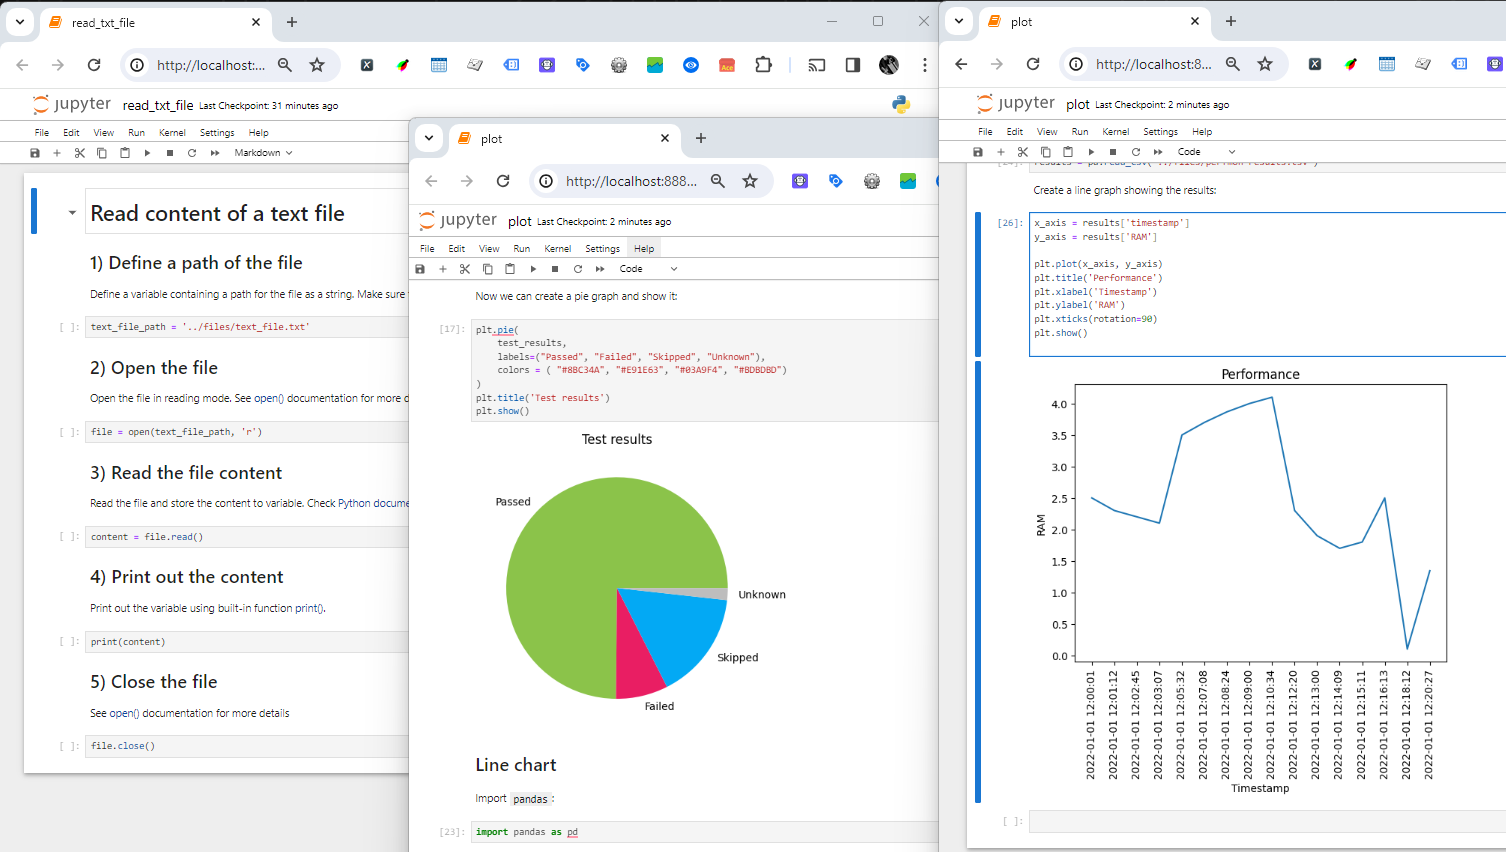The width and height of the screenshot is (1506, 852).
Task: Click the copy icon in the Performance line chart notebook toolbar
Action: click(x=1046, y=152)
